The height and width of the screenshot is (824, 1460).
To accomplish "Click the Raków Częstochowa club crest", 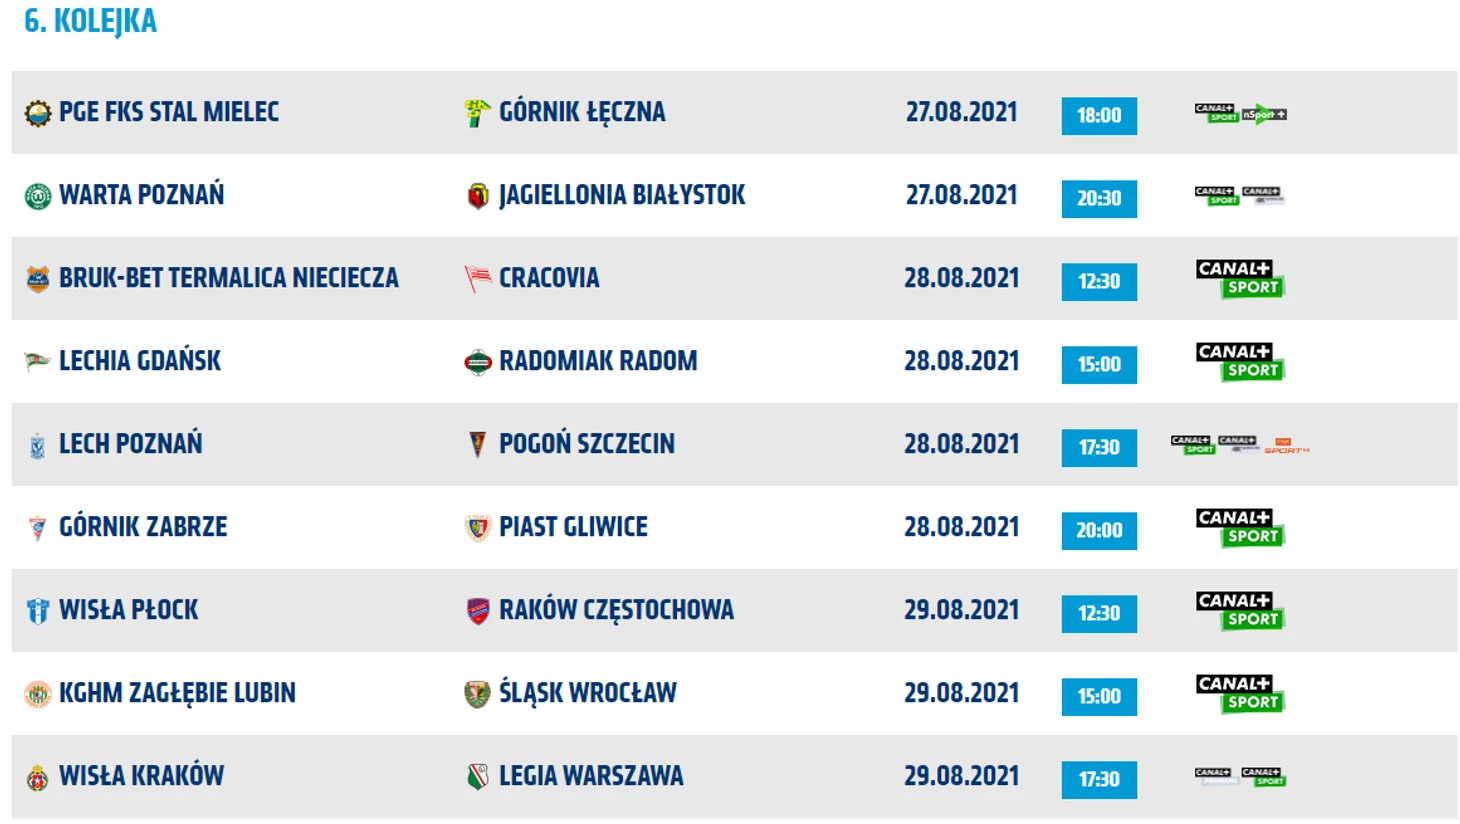I will pos(478,611).
